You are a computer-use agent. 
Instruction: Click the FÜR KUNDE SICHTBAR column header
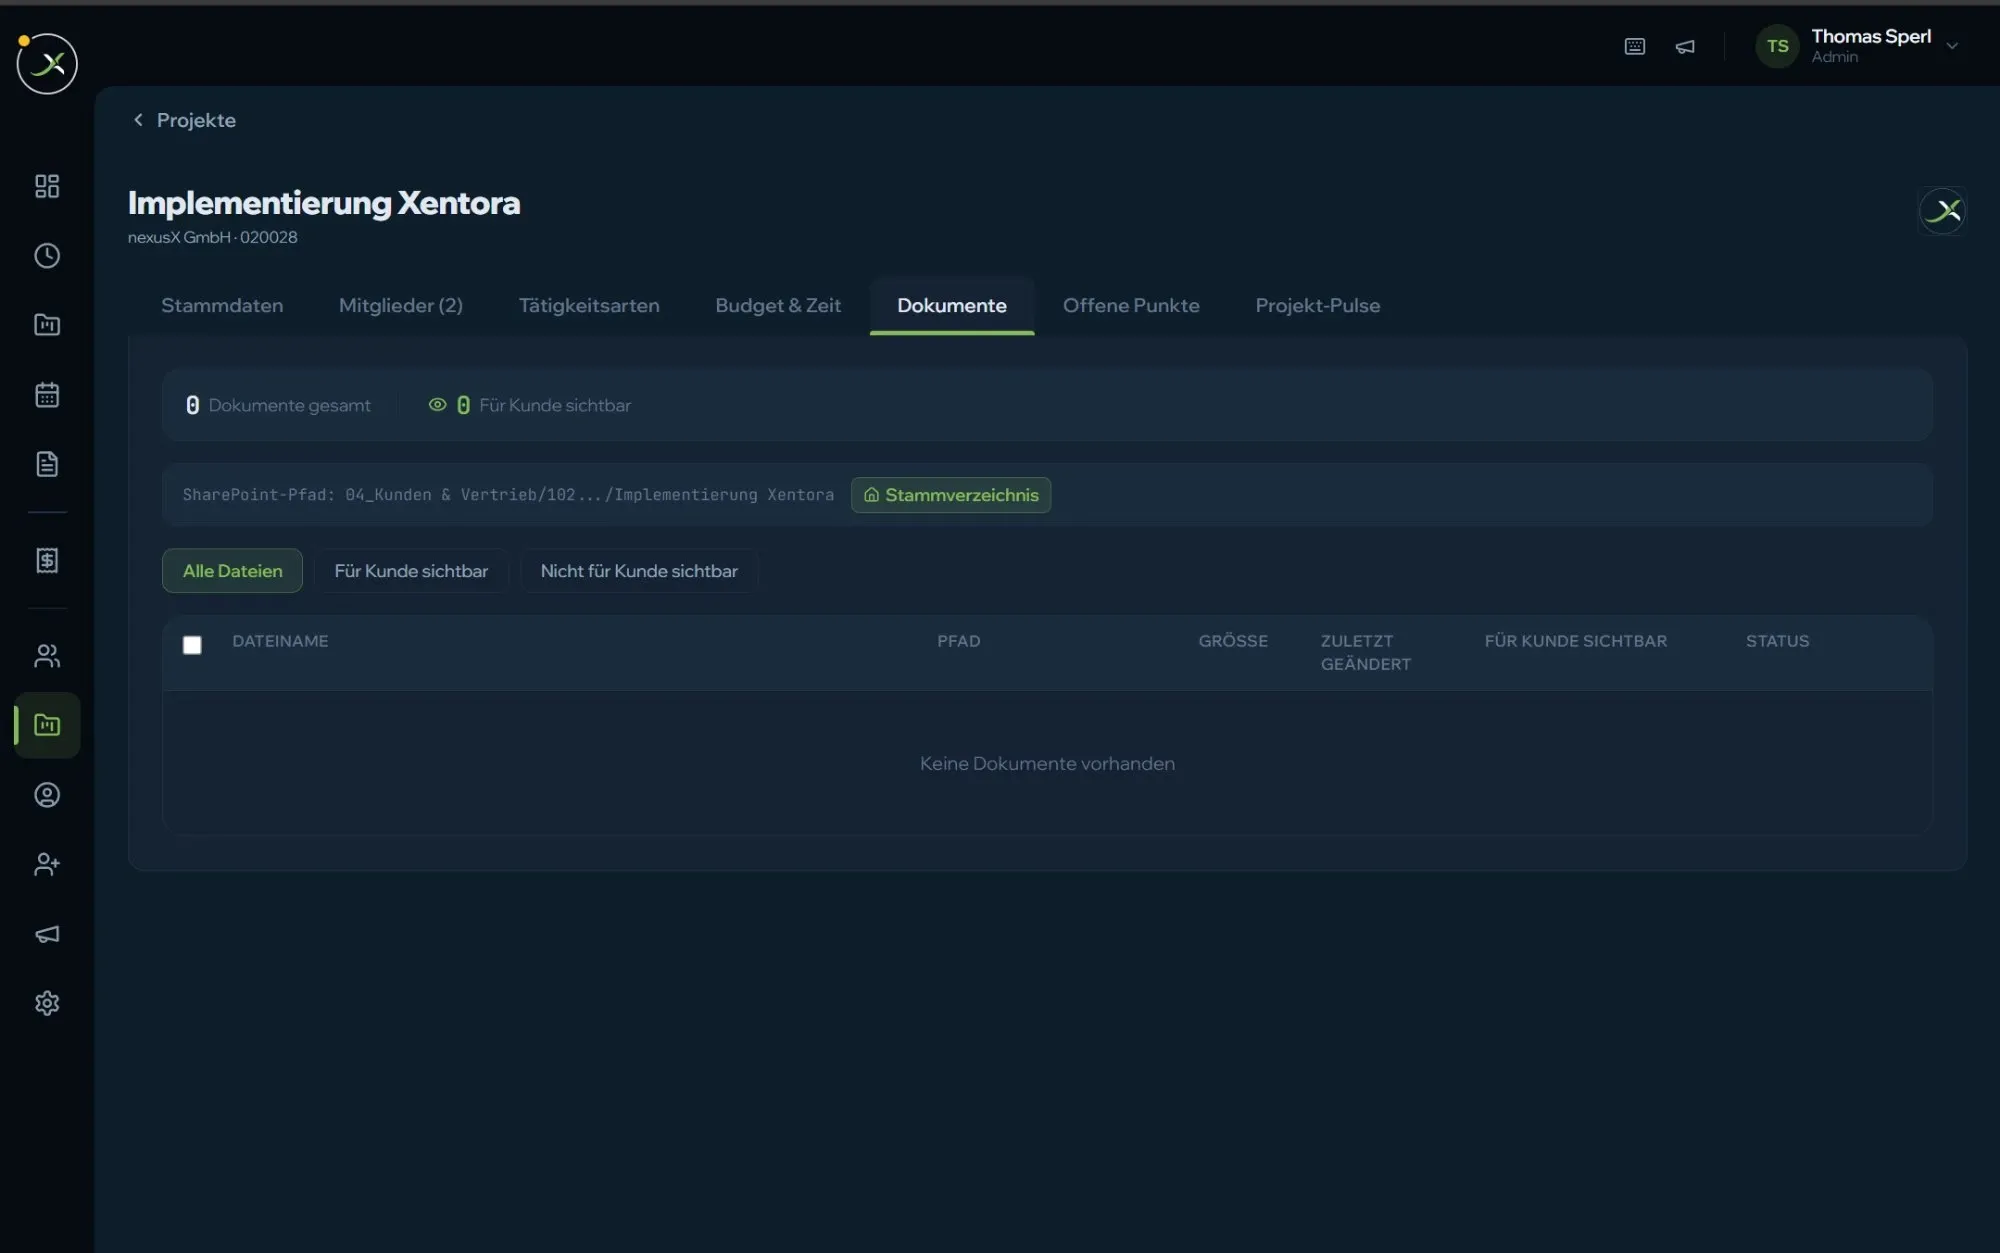[x=1576, y=641]
